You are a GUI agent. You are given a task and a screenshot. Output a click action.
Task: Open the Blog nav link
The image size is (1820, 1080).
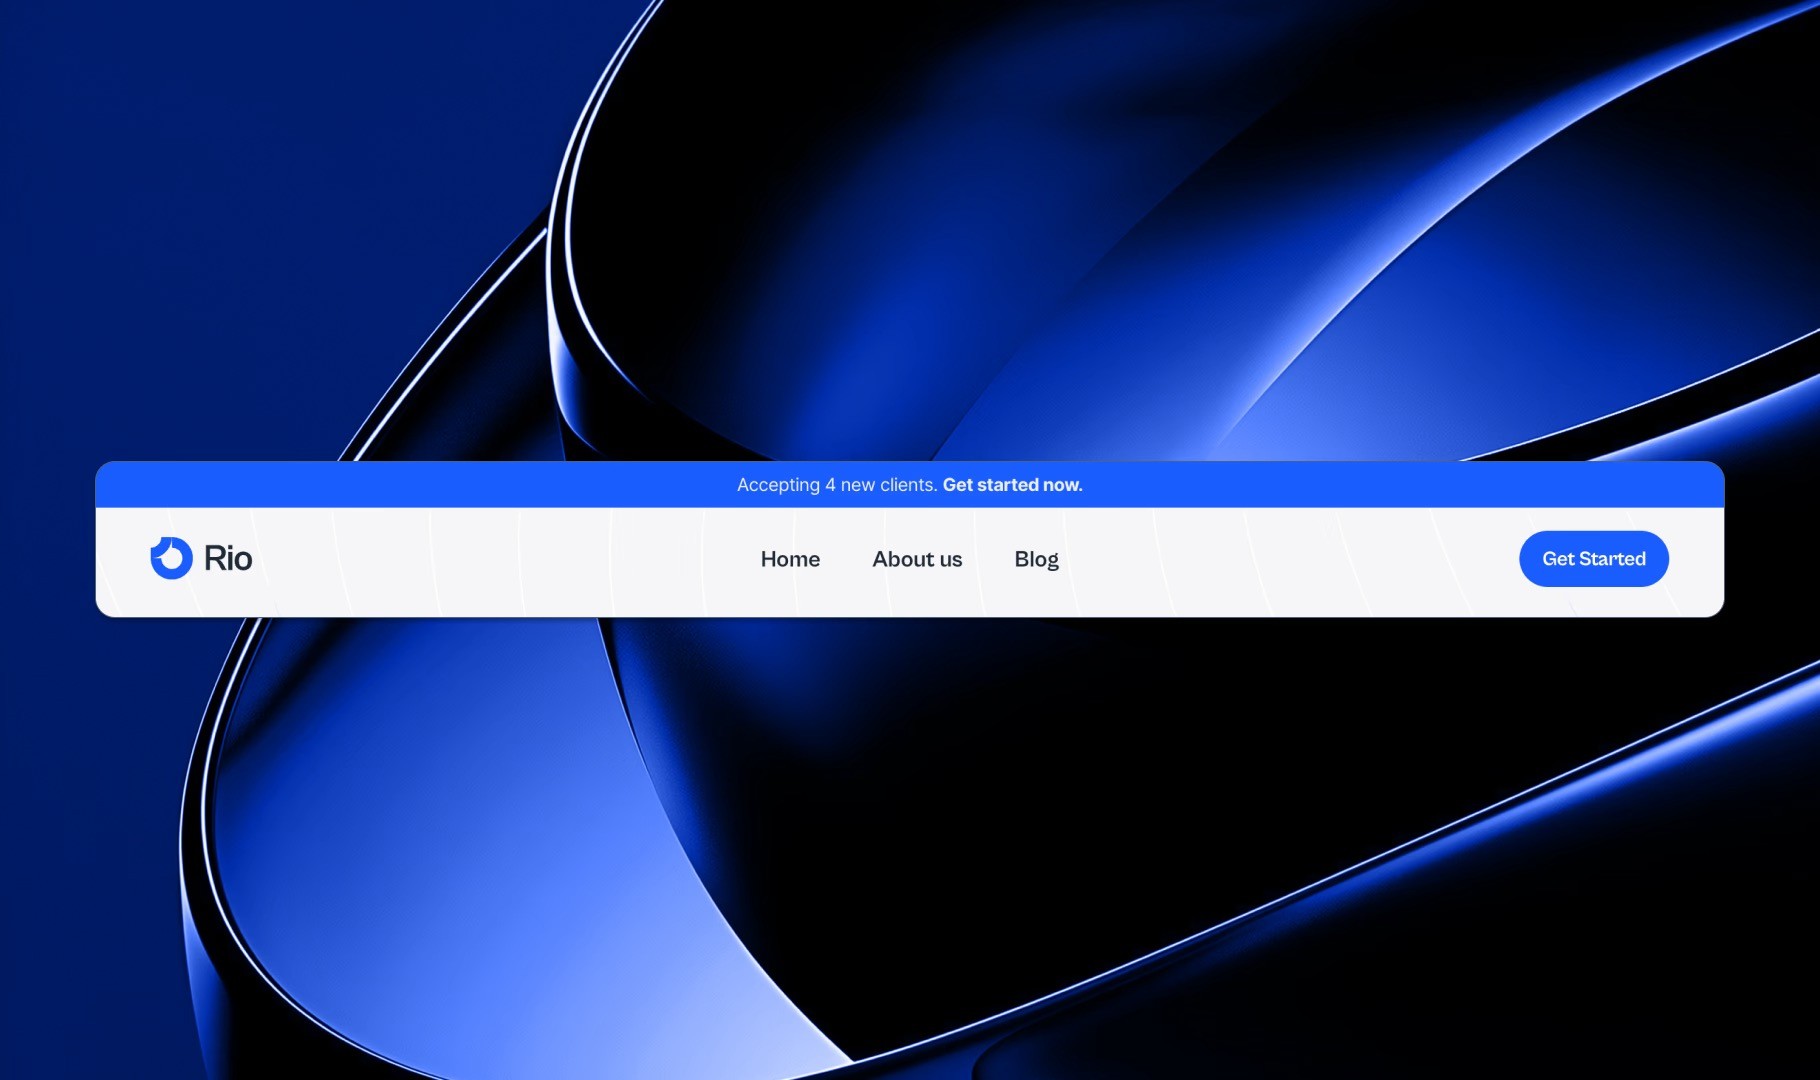1036,560
